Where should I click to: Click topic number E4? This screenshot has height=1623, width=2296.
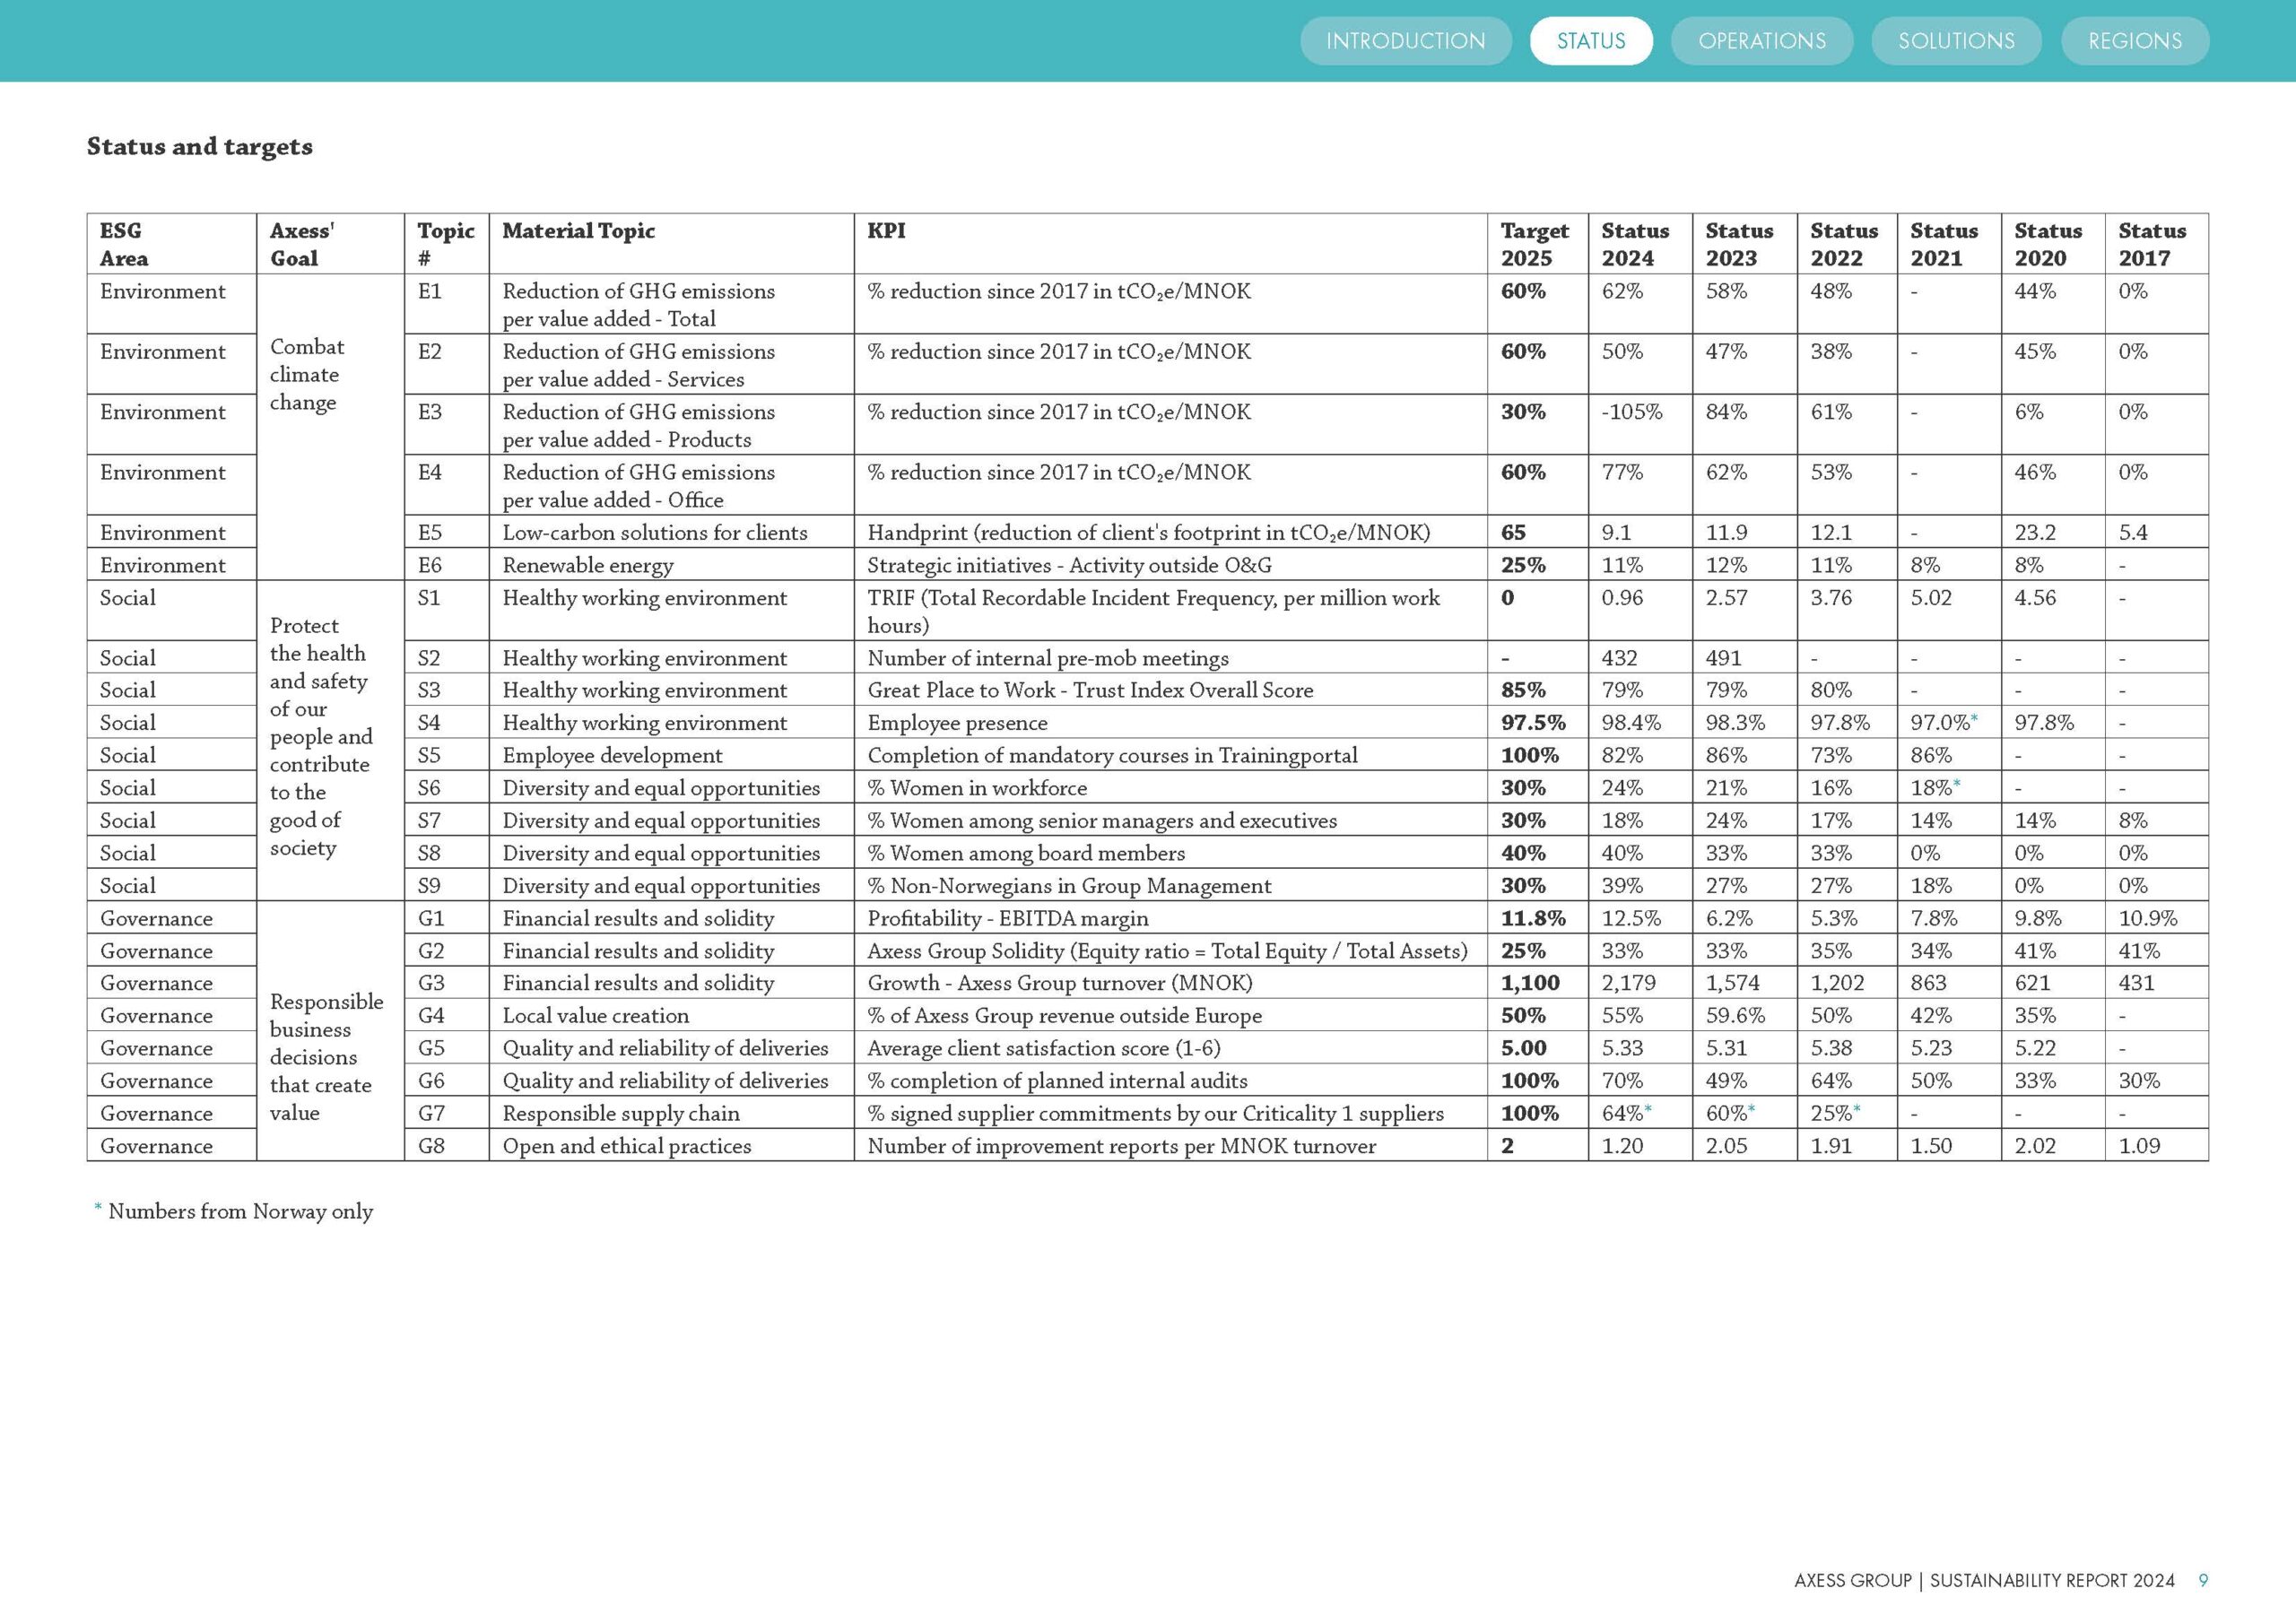tap(430, 472)
